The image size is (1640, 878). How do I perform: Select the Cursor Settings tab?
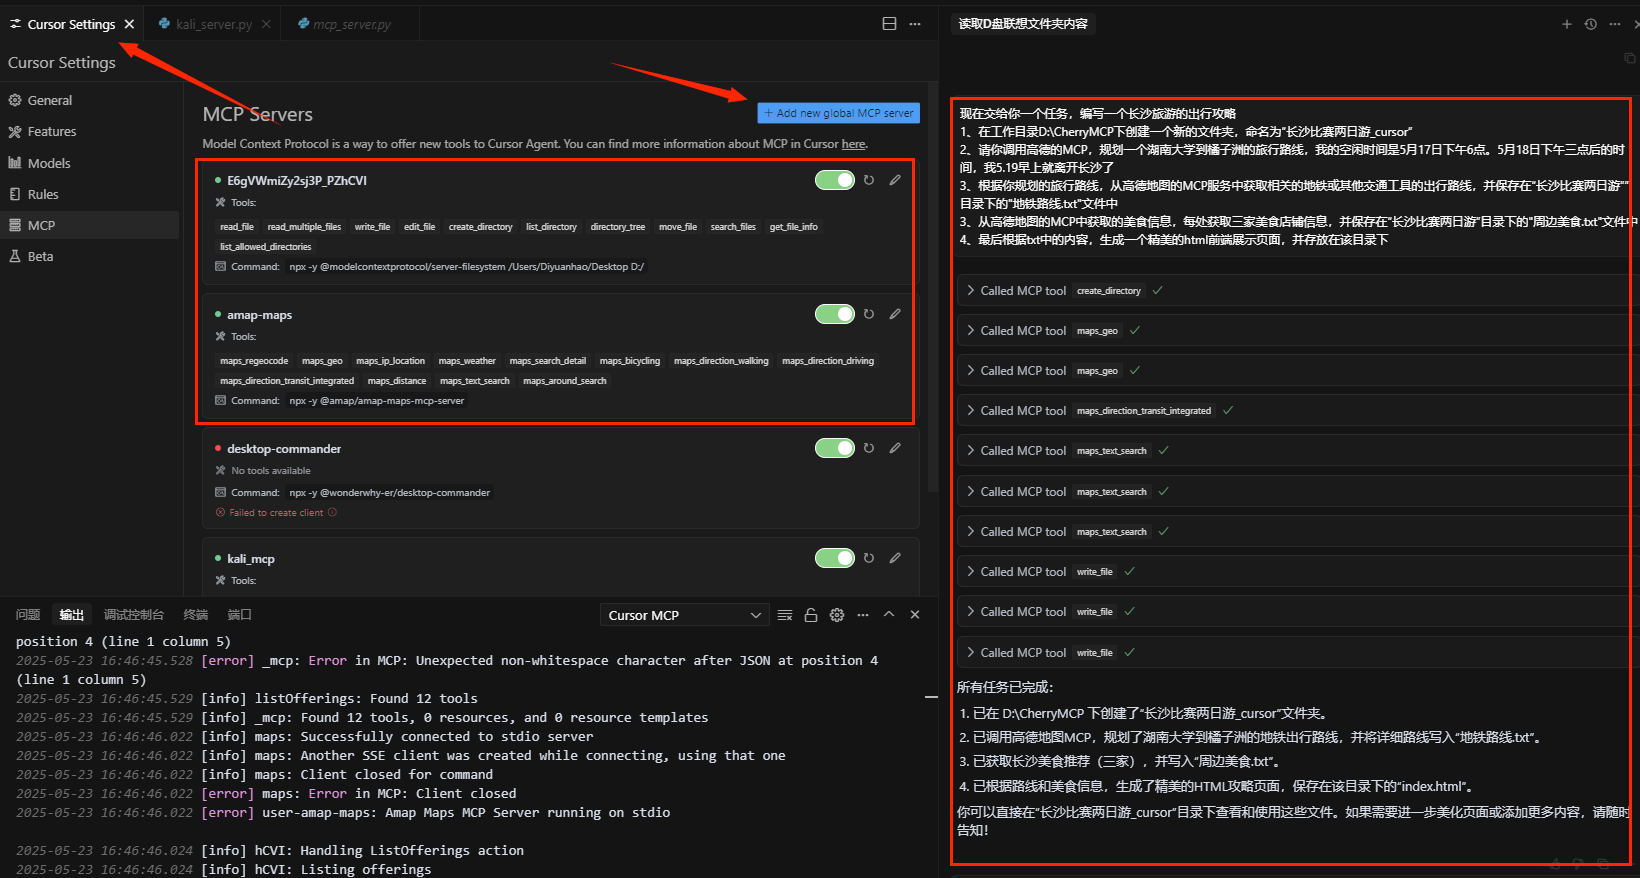tap(71, 24)
